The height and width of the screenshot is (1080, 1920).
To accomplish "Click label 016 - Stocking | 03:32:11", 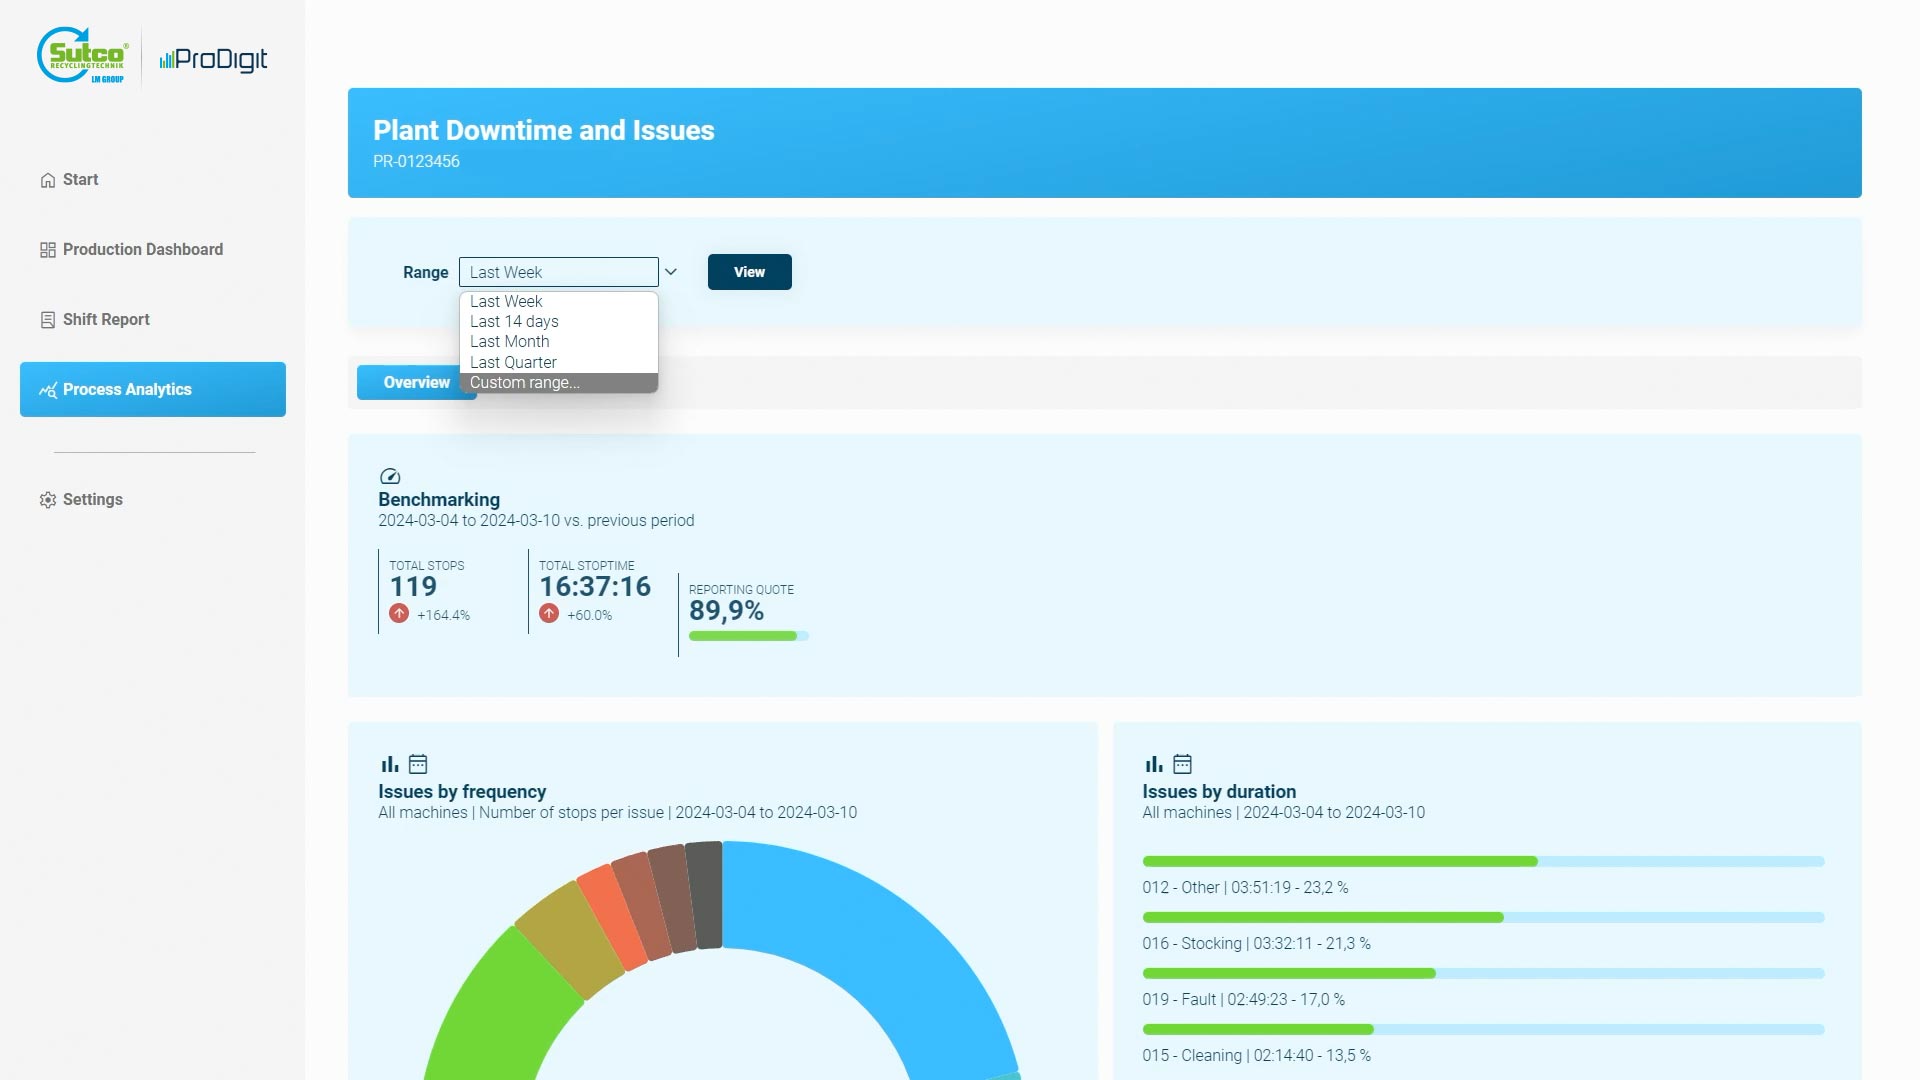I will click(1256, 943).
